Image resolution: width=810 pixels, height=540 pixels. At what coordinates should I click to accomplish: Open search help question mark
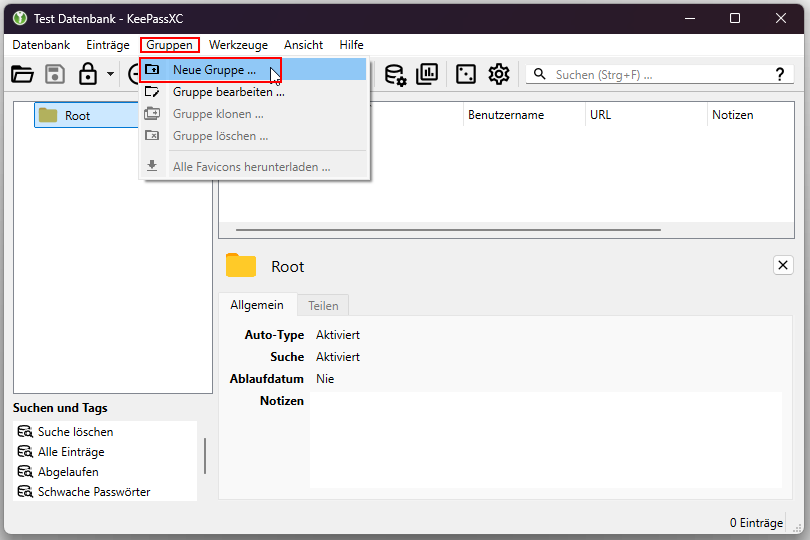(780, 74)
